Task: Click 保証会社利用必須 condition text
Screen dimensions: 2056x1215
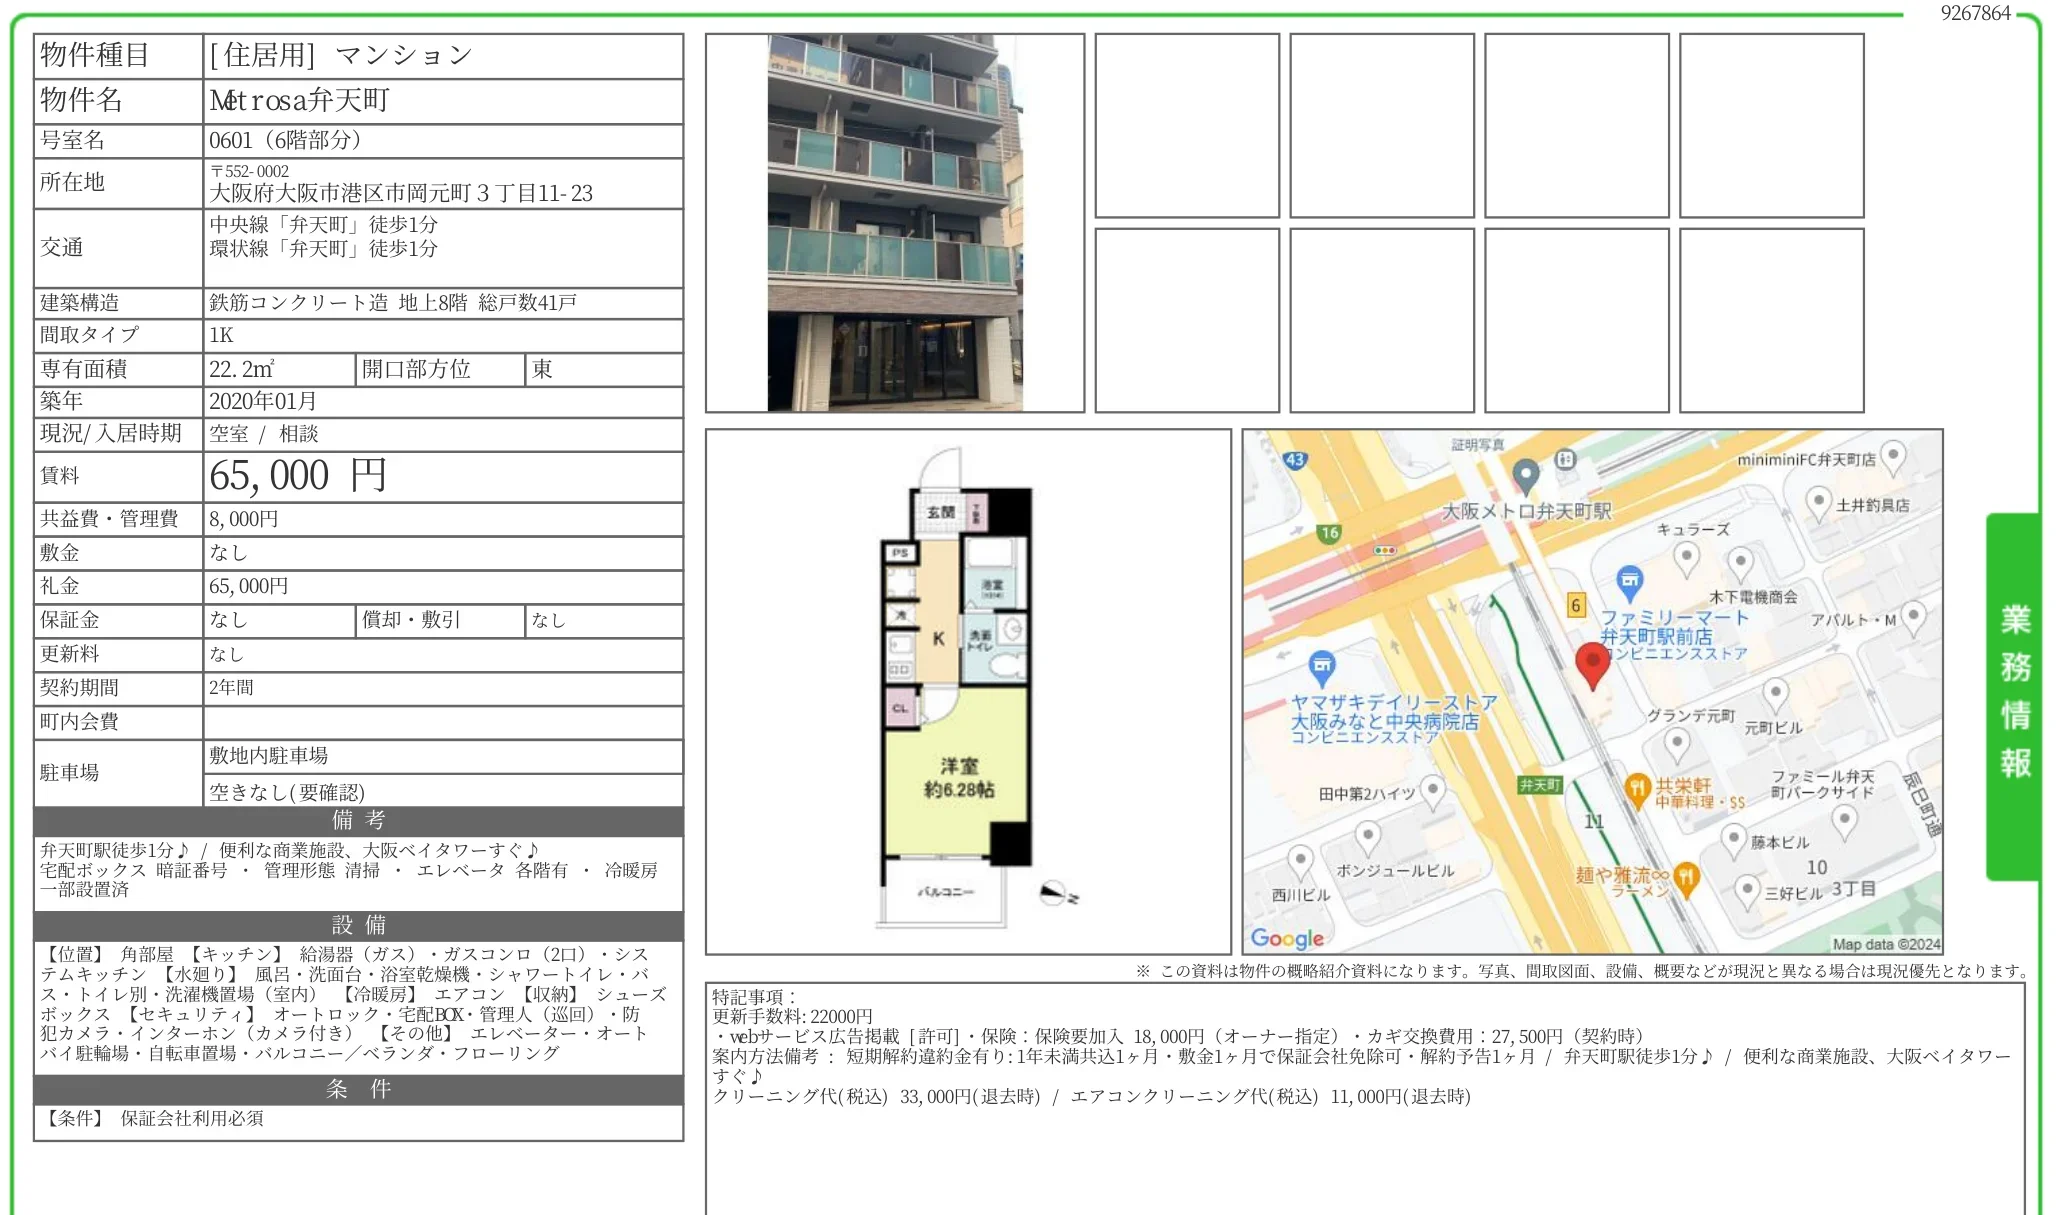Action: pos(192,1118)
